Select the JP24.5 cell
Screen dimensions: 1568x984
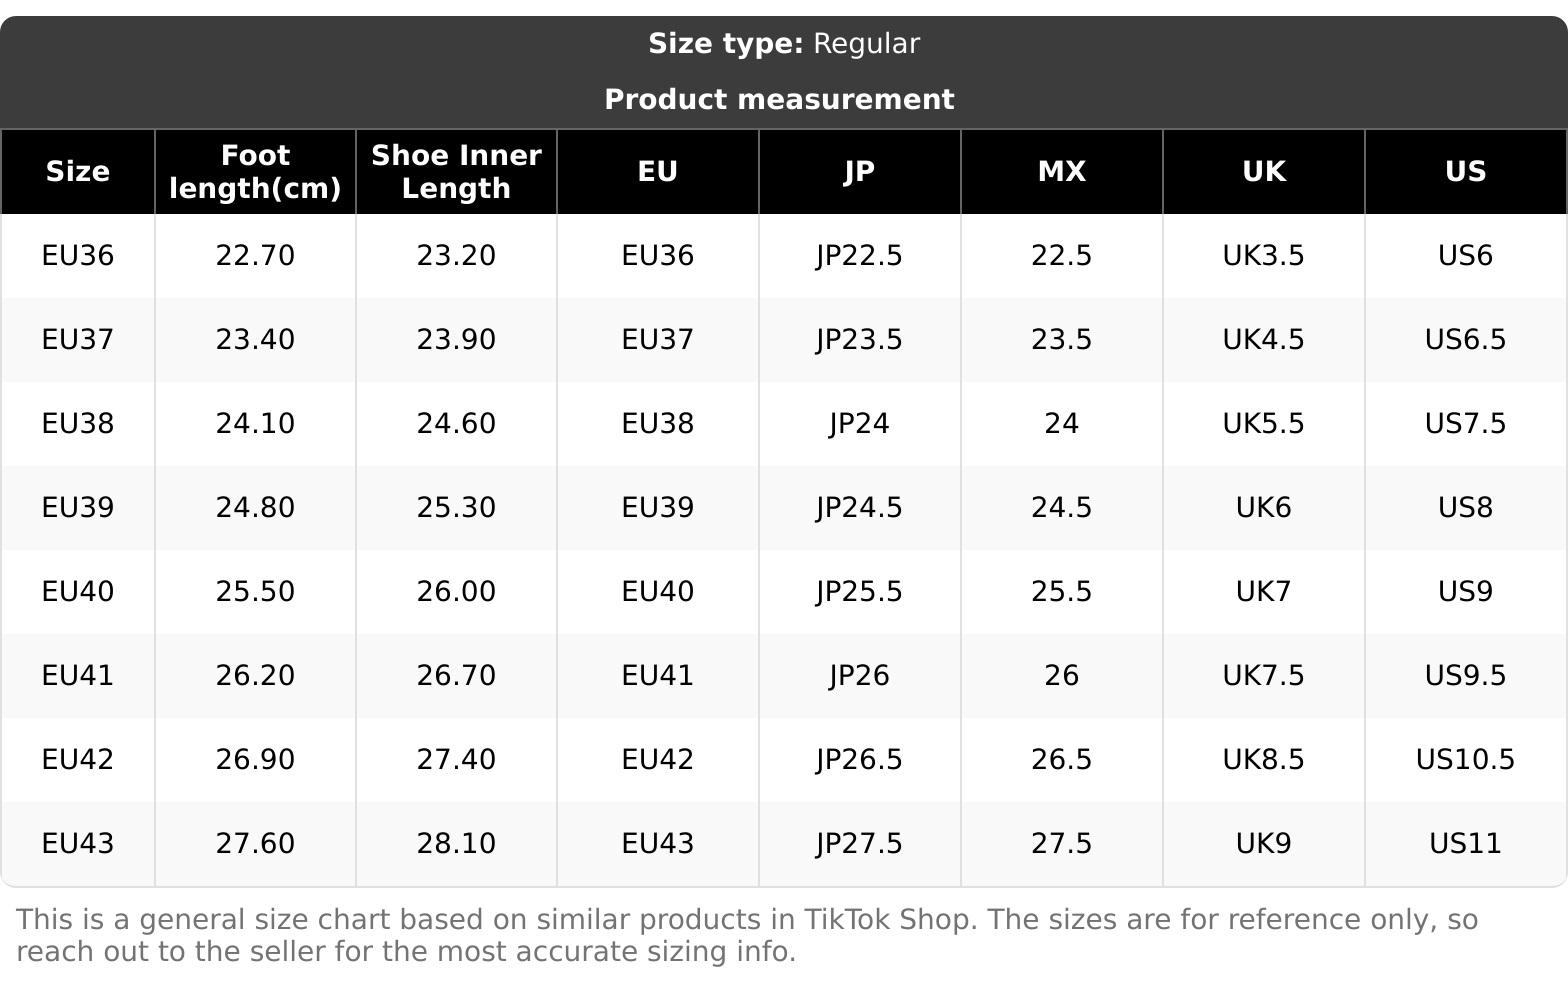tap(859, 508)
